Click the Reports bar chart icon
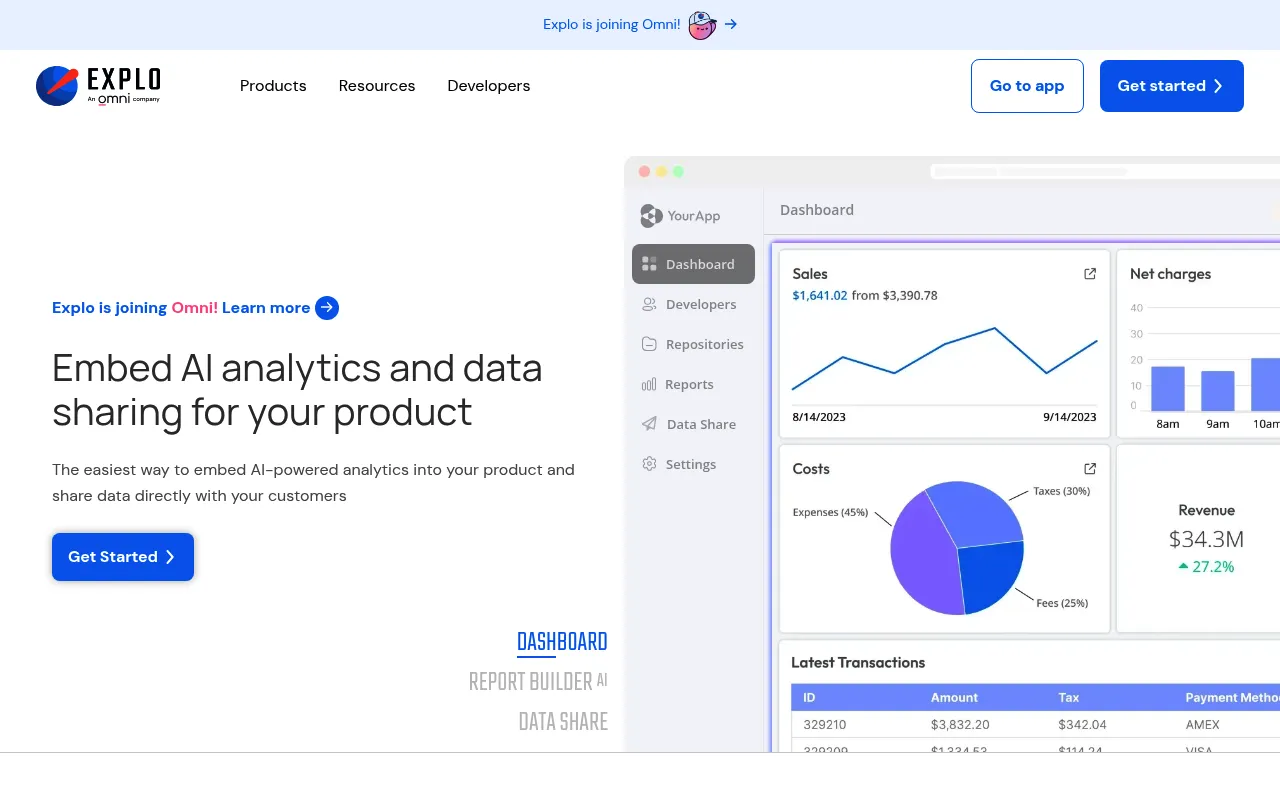The width and height of the screenshot is (1280, 800). tap(649, 384)
